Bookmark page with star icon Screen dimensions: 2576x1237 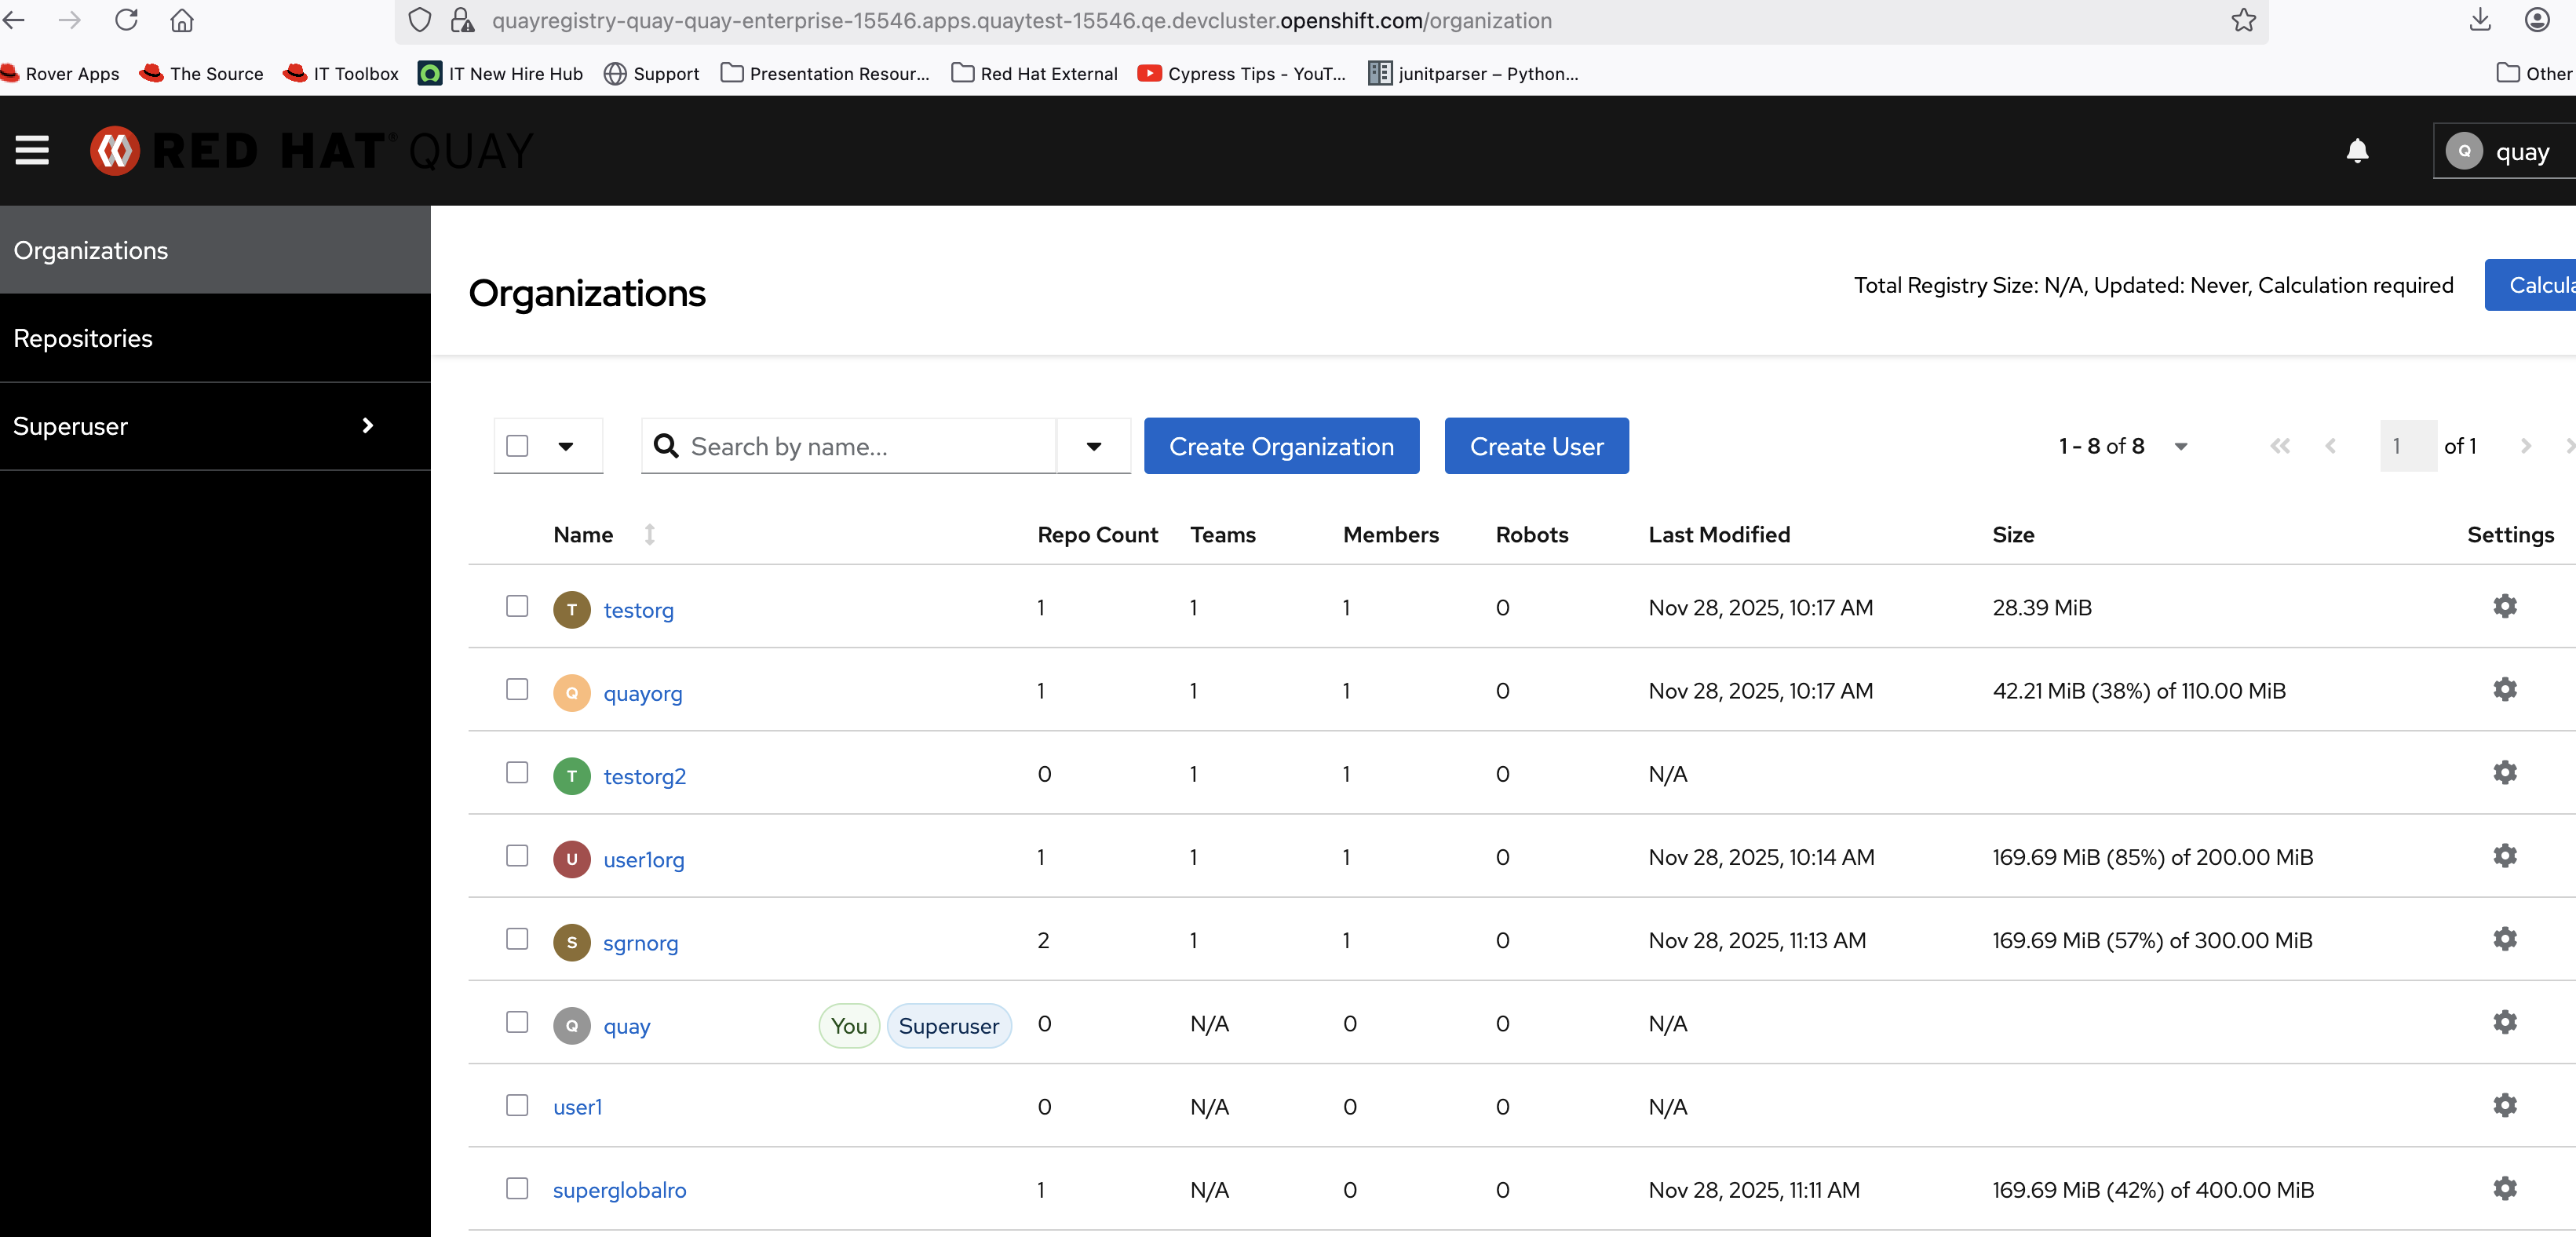pos(2243,21)
